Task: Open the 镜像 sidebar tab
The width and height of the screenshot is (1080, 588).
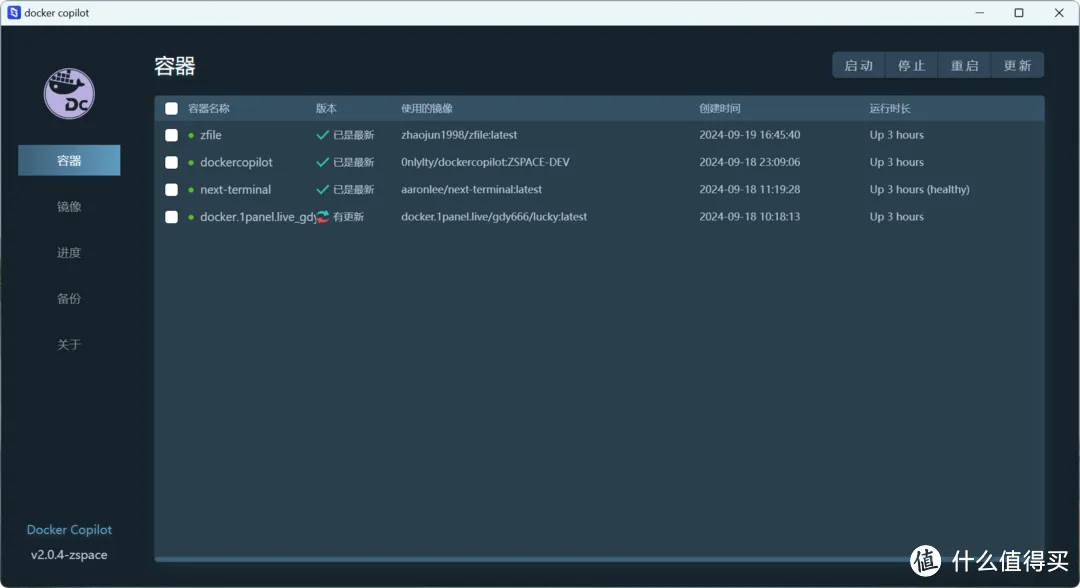Action: coord(69,207)
